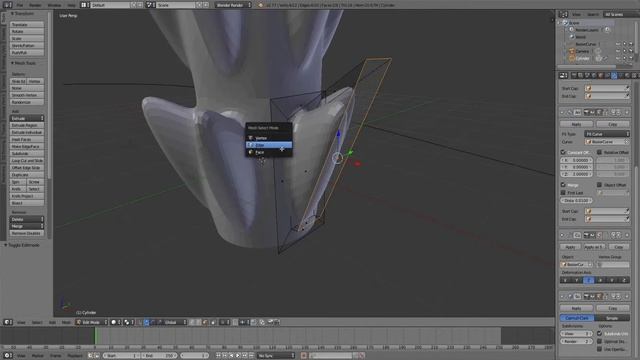
Task: Toggle the Optimal Display checkbox
Action: (599, 341)
